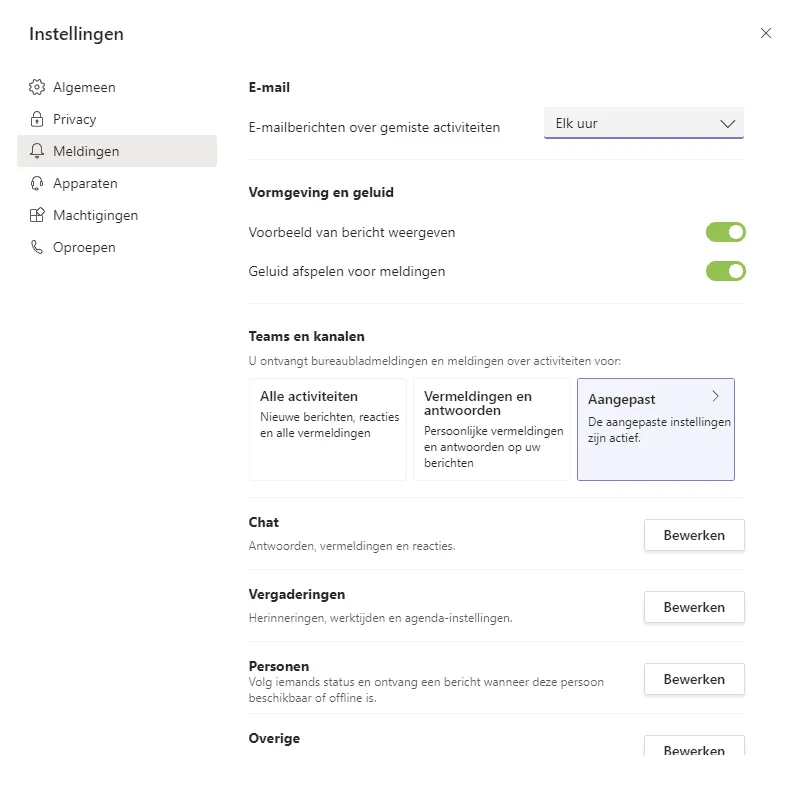
Task: Select the Alle activiteiten notification option
Action: [328, 429]
